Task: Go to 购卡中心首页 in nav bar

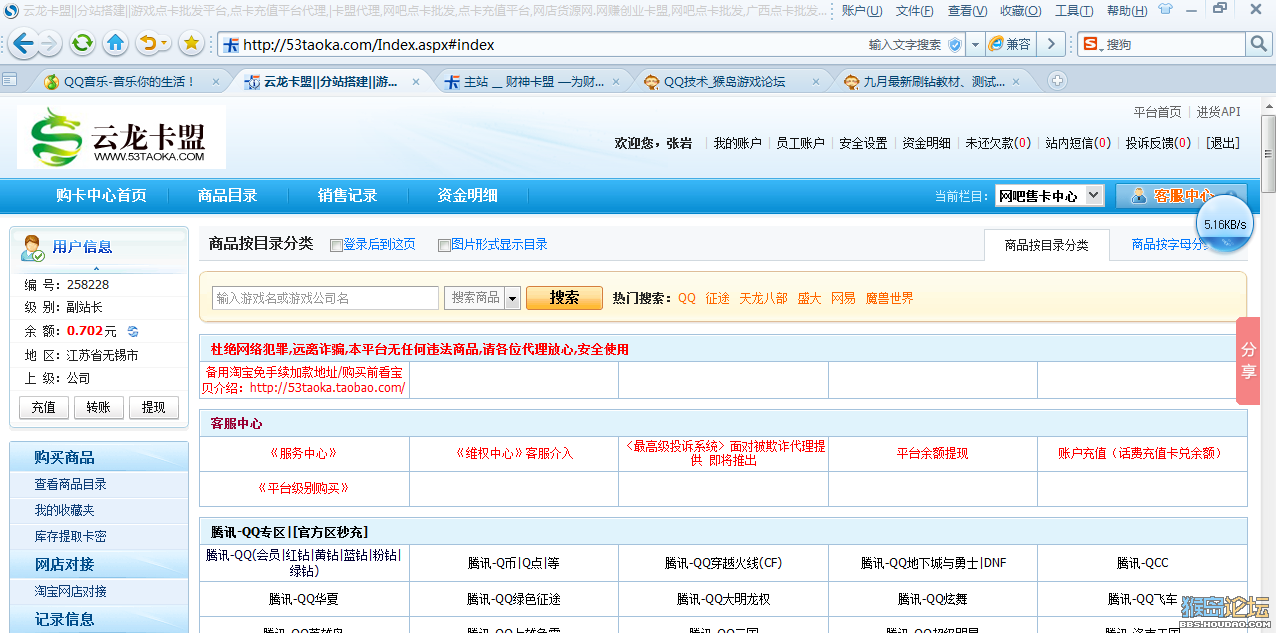Action: pos(101,196)
